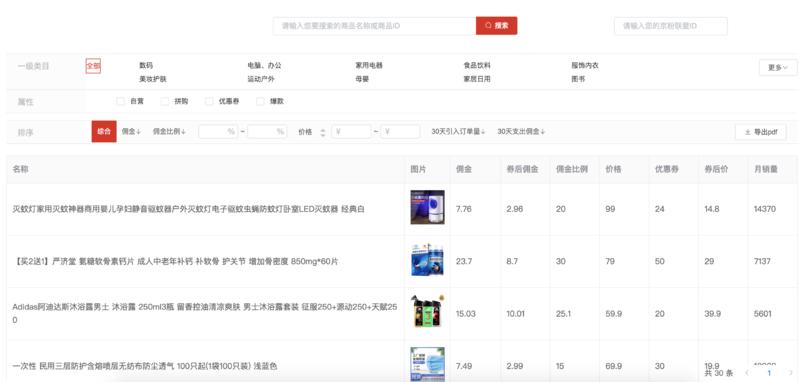
Task: Click the commission ratio 25.1
Action: click(x=563, y=314)
